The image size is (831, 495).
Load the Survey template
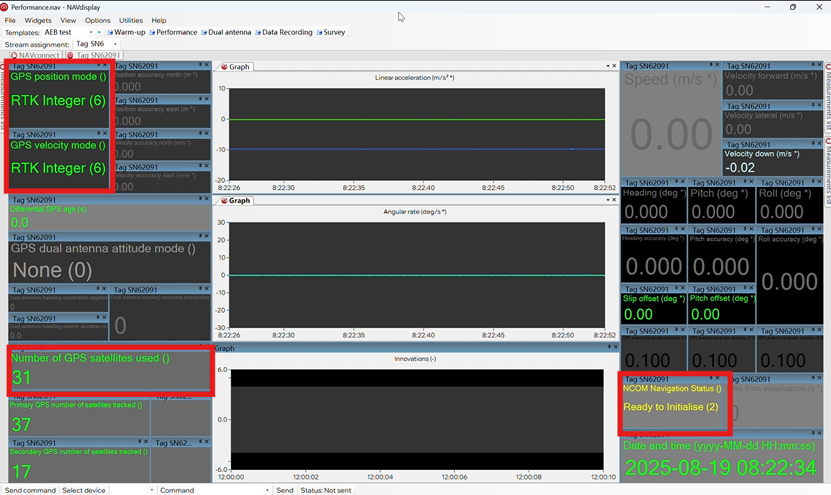(331, 32)
